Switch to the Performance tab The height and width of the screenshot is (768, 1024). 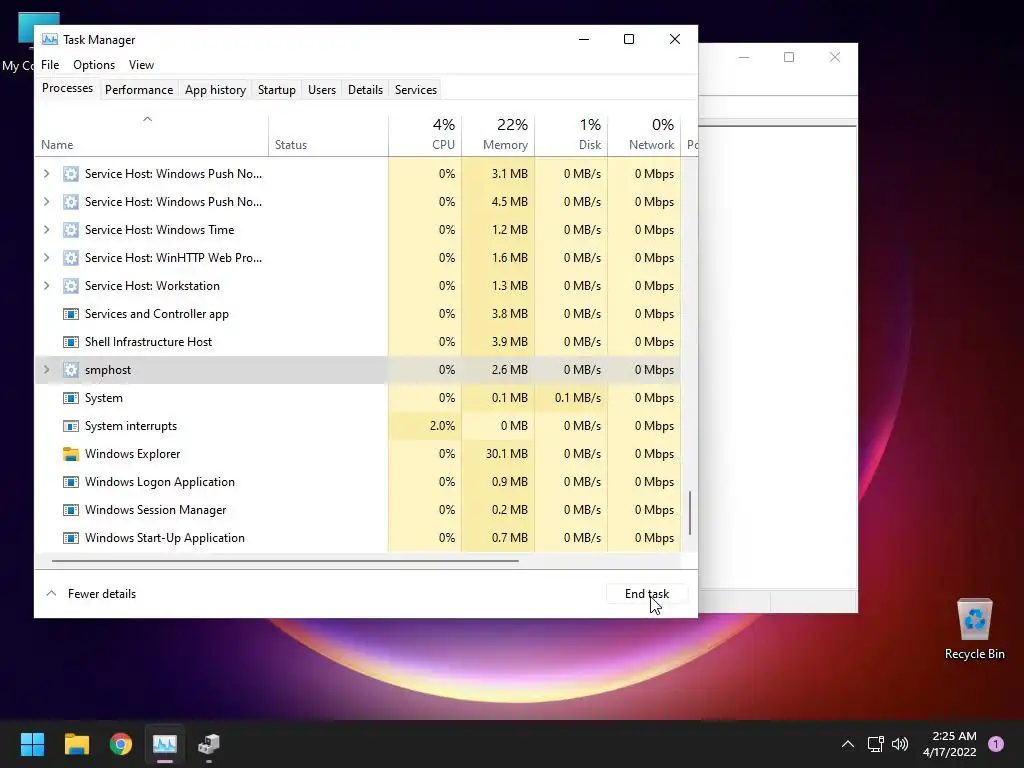pyautogui.click(x=138, y=89)
